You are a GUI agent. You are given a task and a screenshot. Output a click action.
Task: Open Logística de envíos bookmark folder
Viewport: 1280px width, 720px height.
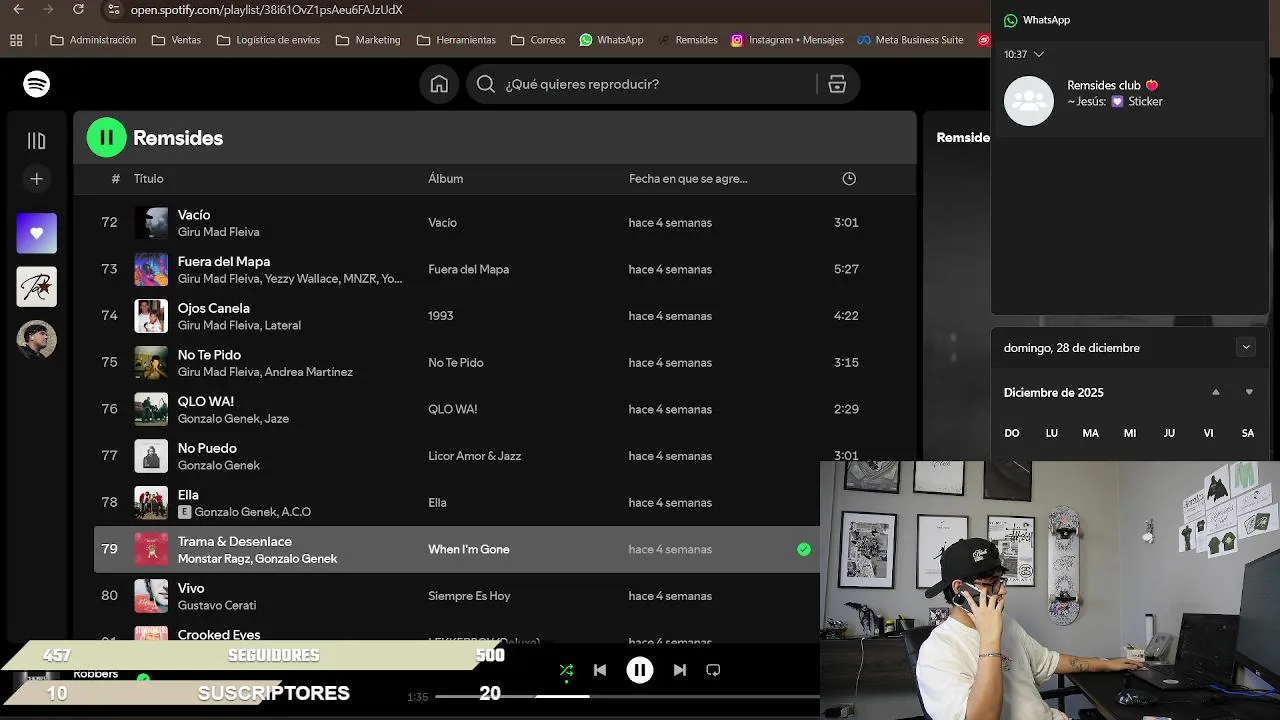pyautogui.click(x=269, y=40)
